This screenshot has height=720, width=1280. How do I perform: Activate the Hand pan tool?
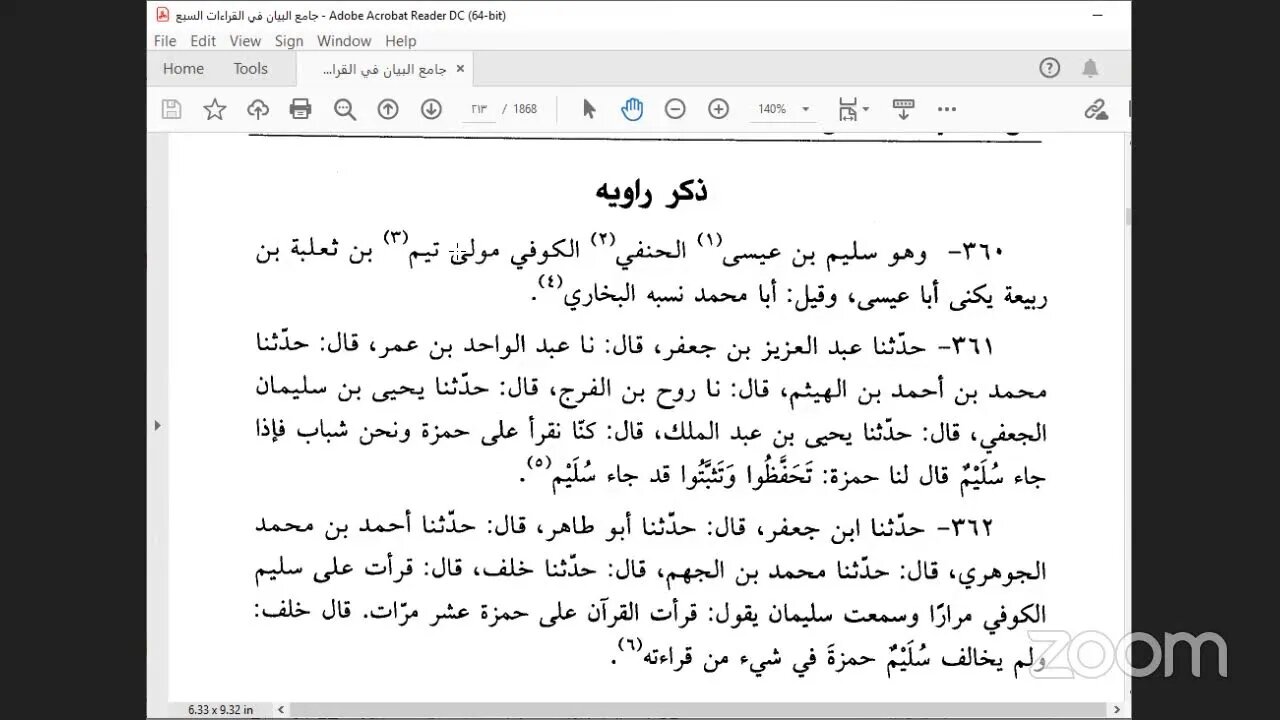tap(632, 109)
